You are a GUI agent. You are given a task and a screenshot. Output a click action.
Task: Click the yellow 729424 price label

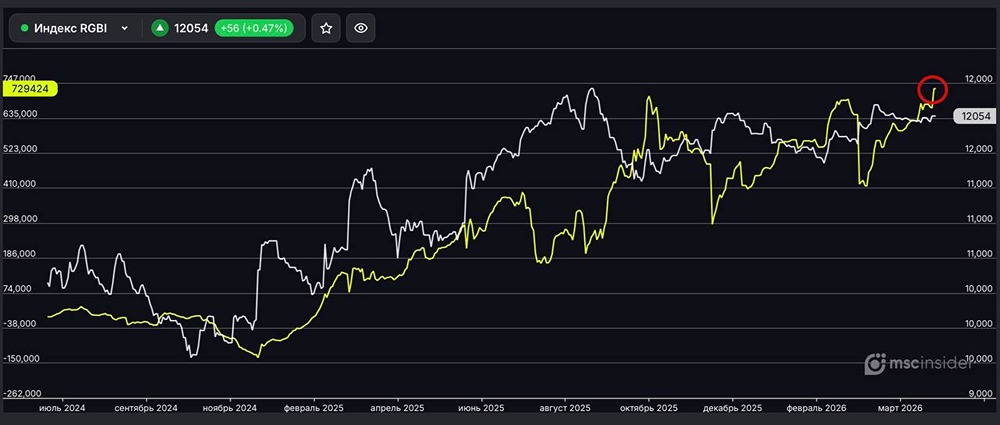[30, 89]
